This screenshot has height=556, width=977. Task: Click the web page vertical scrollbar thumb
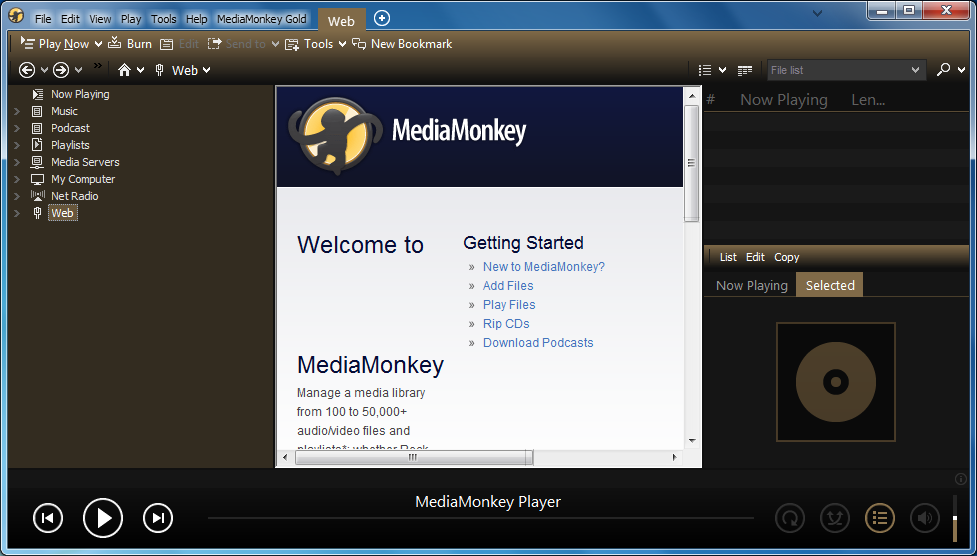[x=692, y=163]
